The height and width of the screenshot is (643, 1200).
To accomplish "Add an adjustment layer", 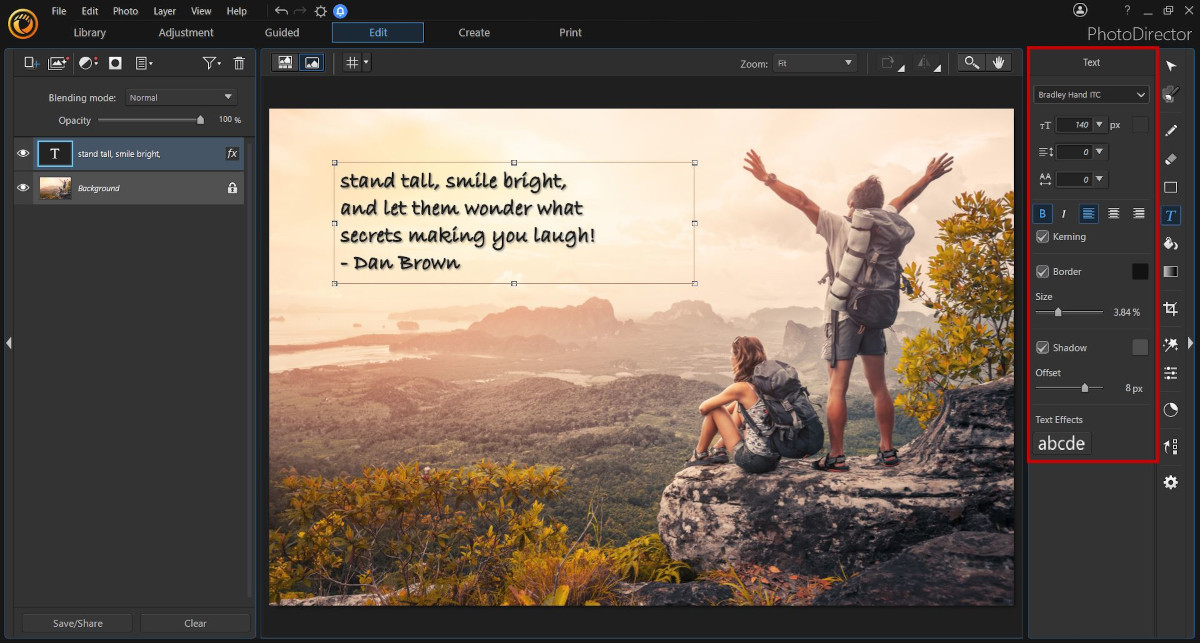I will 88,63.
